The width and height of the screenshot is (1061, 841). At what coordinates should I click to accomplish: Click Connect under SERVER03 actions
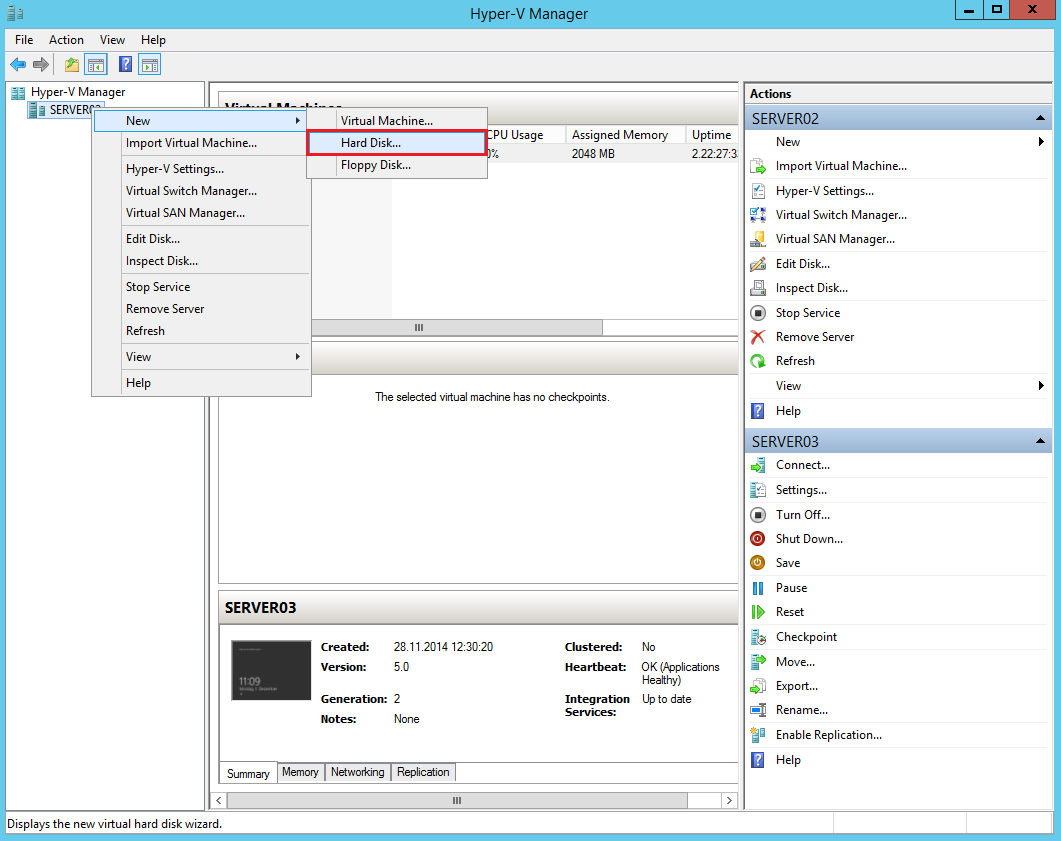(803, 465)
